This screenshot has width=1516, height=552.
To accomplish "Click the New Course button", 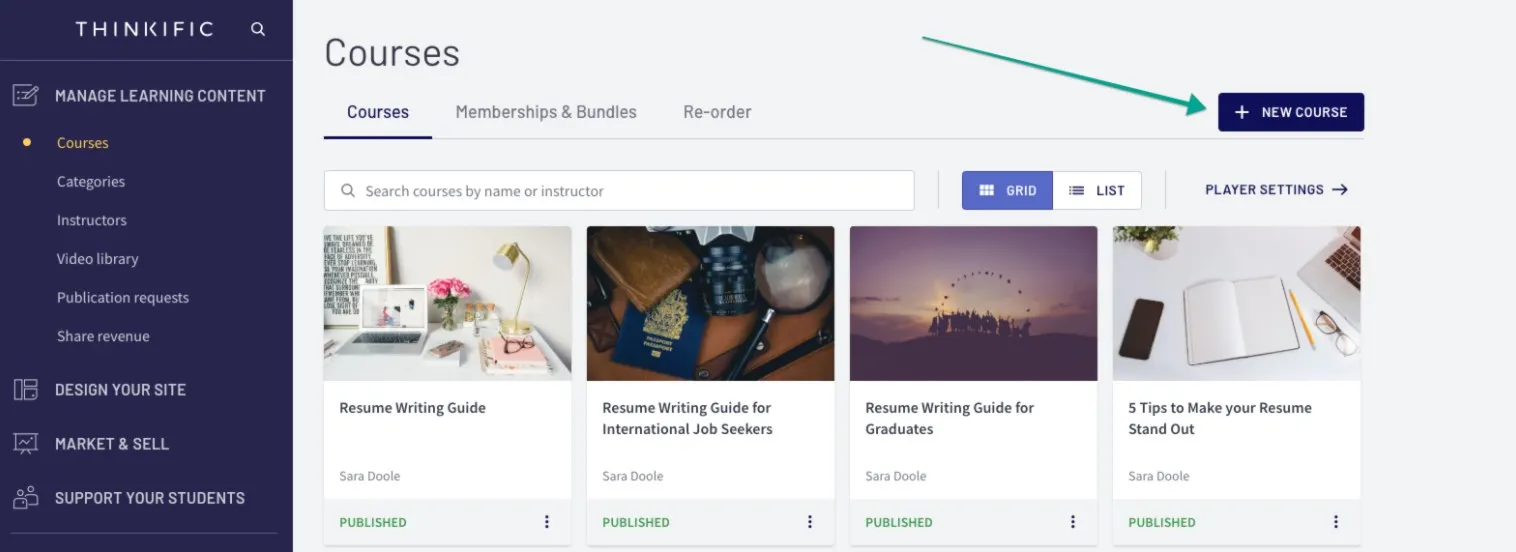I will tap(1291, 112).
